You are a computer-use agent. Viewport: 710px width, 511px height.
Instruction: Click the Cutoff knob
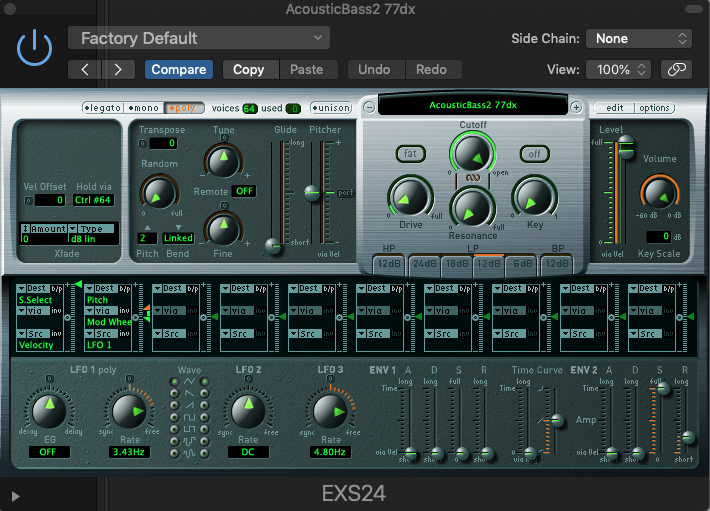pos(472,153)
